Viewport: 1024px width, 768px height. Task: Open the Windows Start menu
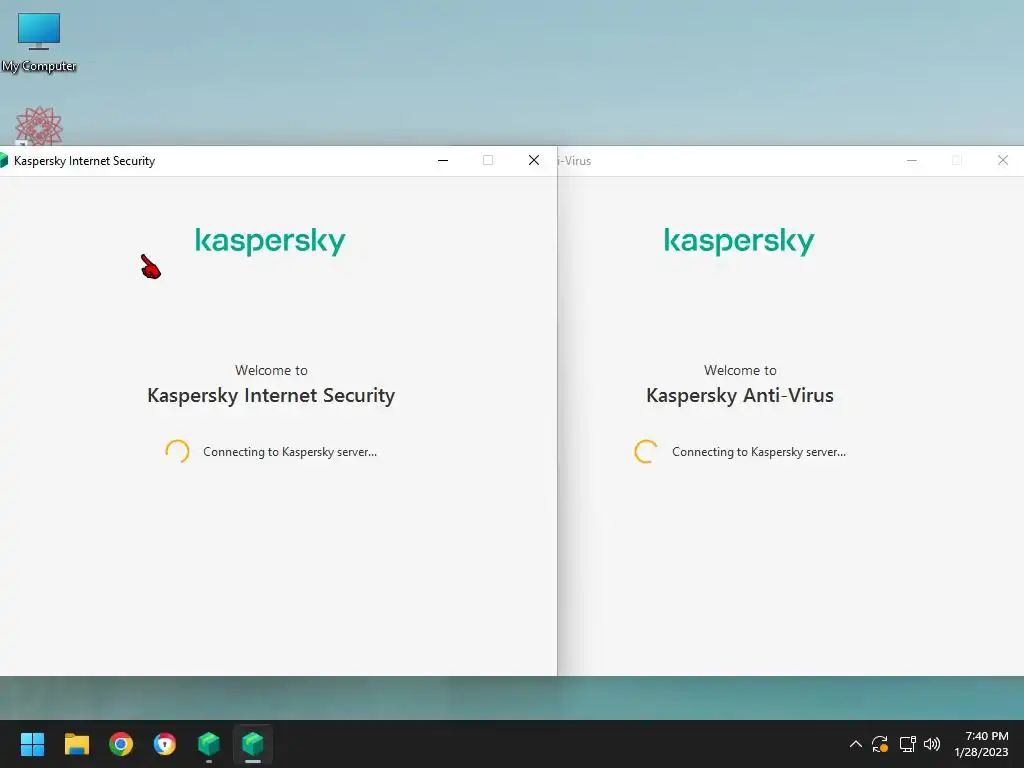pyautogui.click(x=32, y=744)
